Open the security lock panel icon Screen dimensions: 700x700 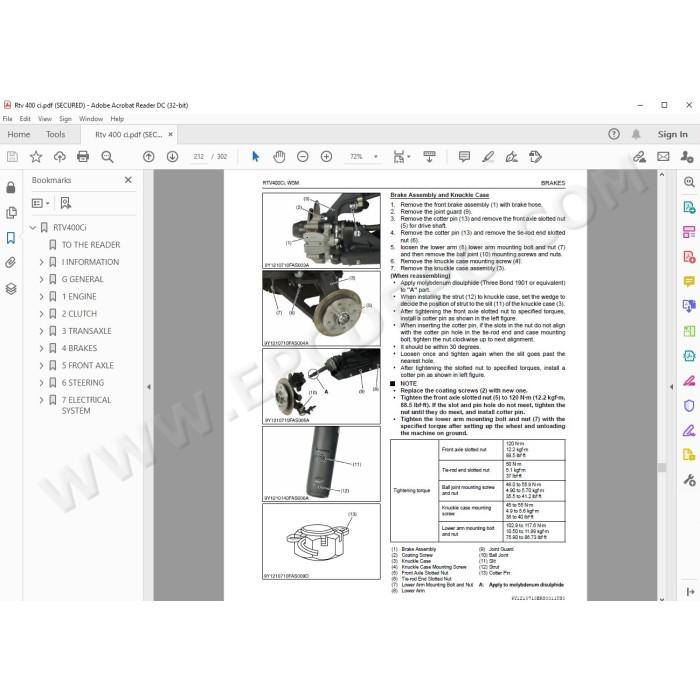pyautogui.click(x=11, y=187)
